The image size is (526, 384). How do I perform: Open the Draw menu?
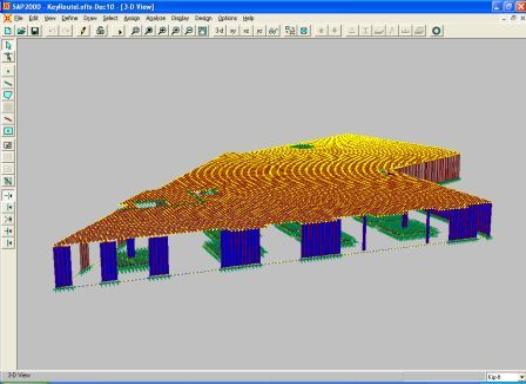point(90,18)
